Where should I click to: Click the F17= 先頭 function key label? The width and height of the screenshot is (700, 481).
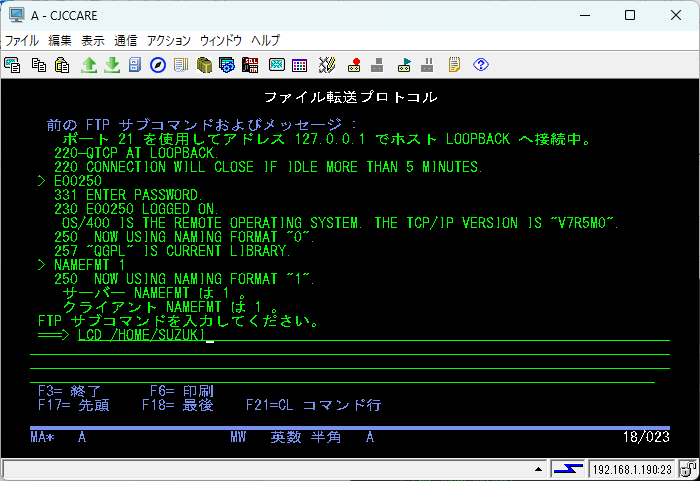[74, 405]
